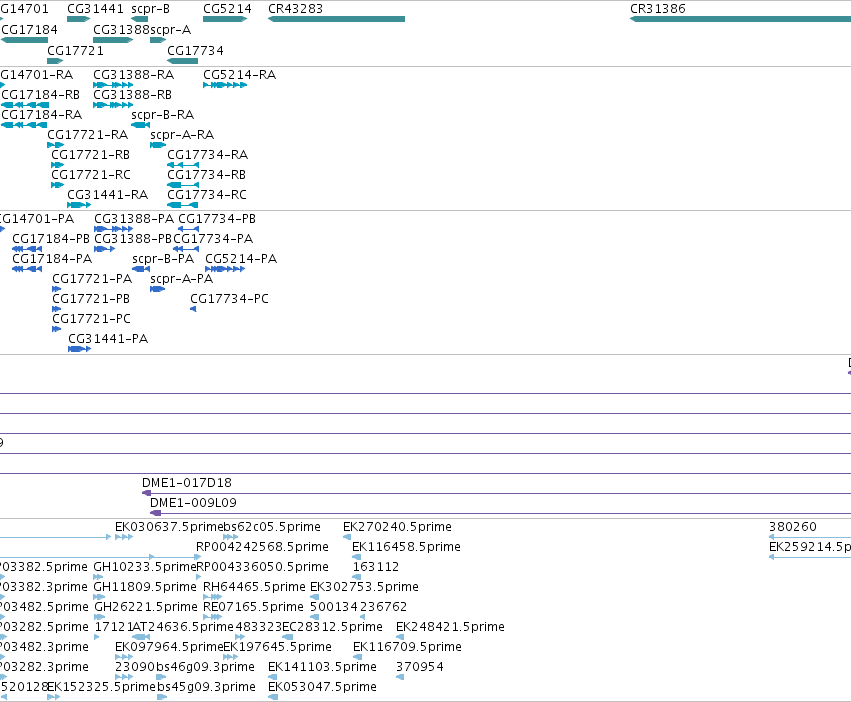Click the scpr-B gene label
The width and height of the screenshot is (851, 702).
pyautogui.click(x=150, y=9)
